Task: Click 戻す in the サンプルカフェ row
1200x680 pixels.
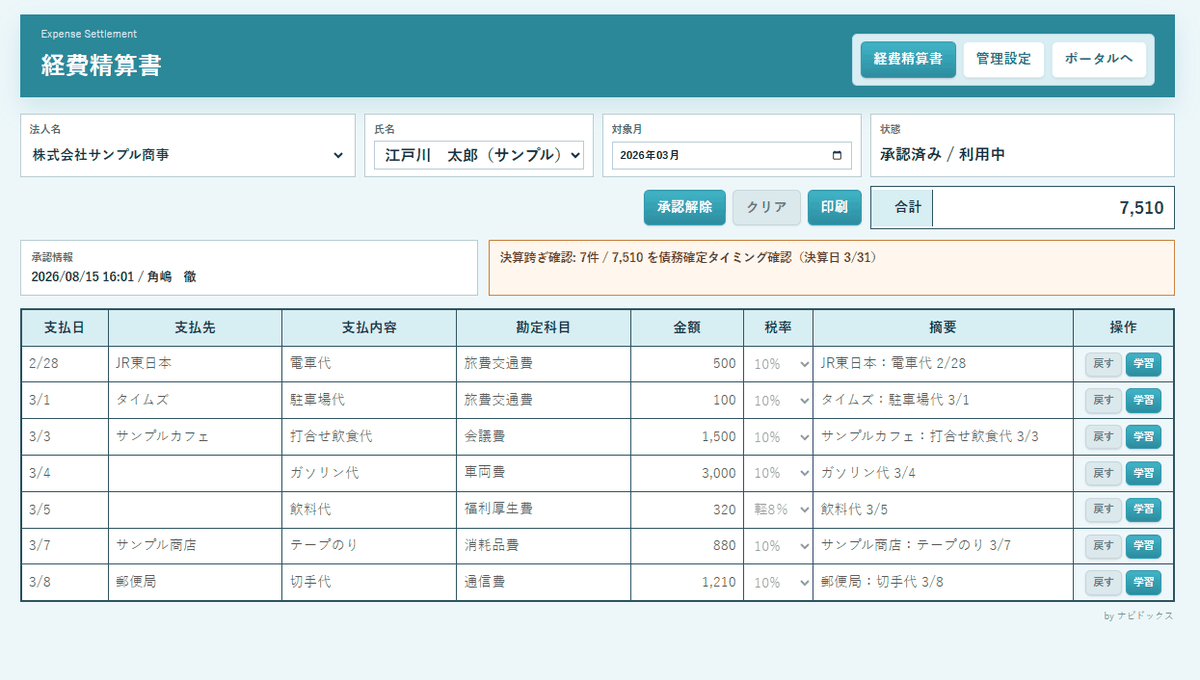Action: (x=1104, y=437)
